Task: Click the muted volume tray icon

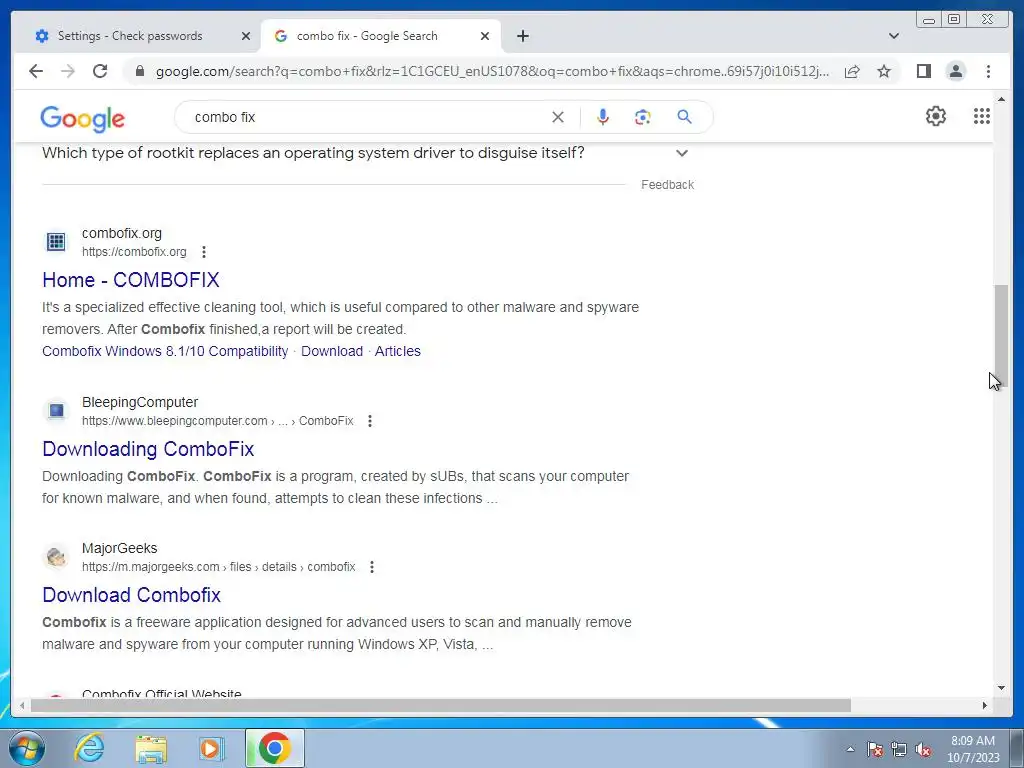Action: point(923,749)
